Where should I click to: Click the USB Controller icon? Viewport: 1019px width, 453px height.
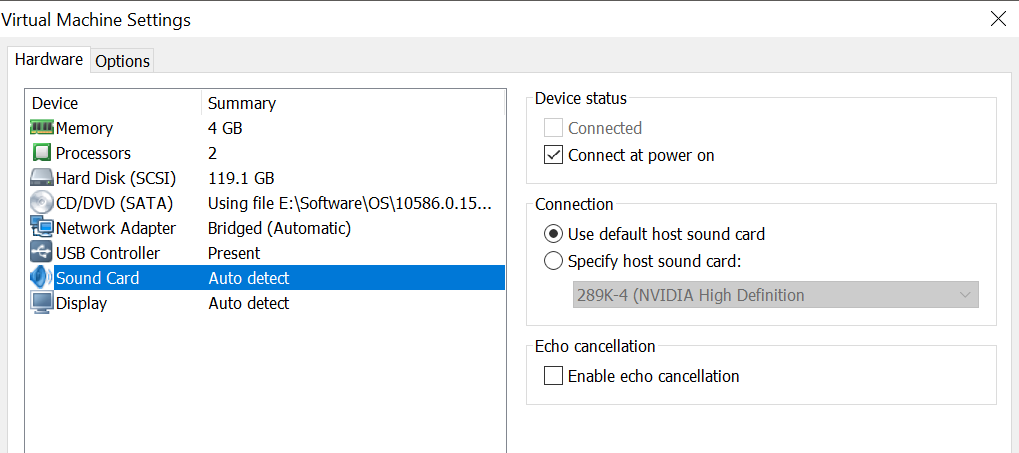pyautogui.click(x=41, y=253)
